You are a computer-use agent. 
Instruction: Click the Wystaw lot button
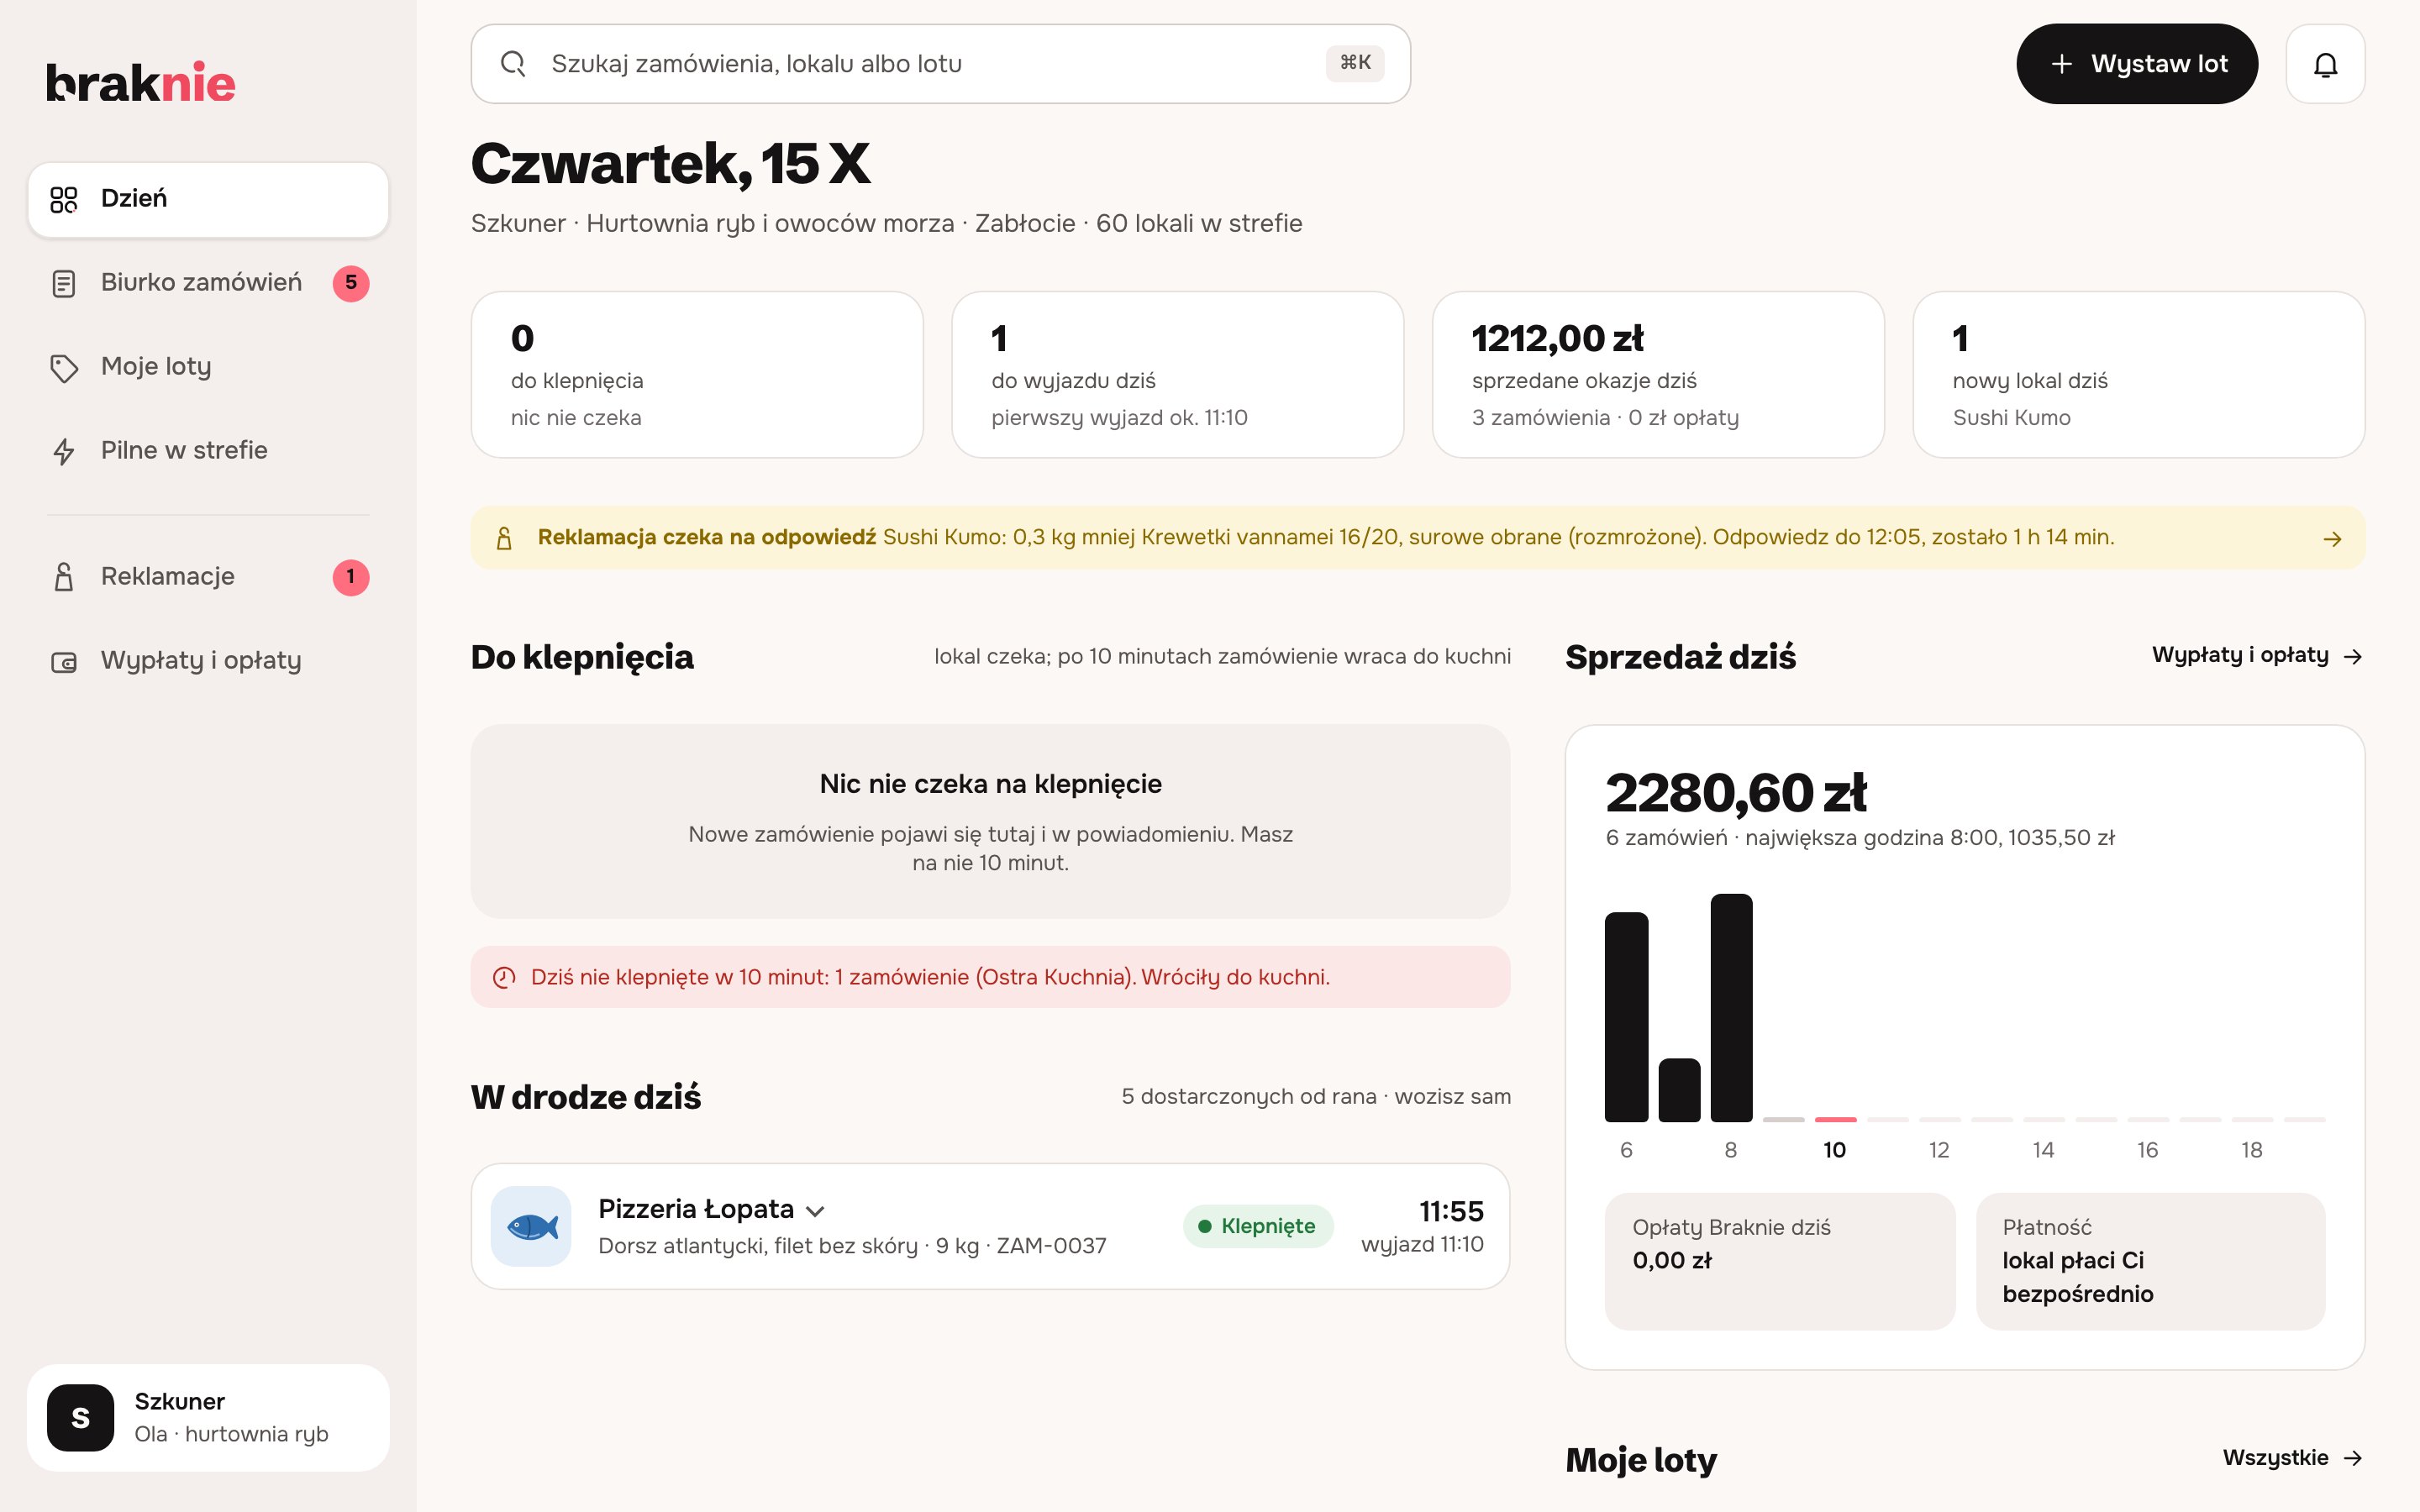pos(2137,64)
